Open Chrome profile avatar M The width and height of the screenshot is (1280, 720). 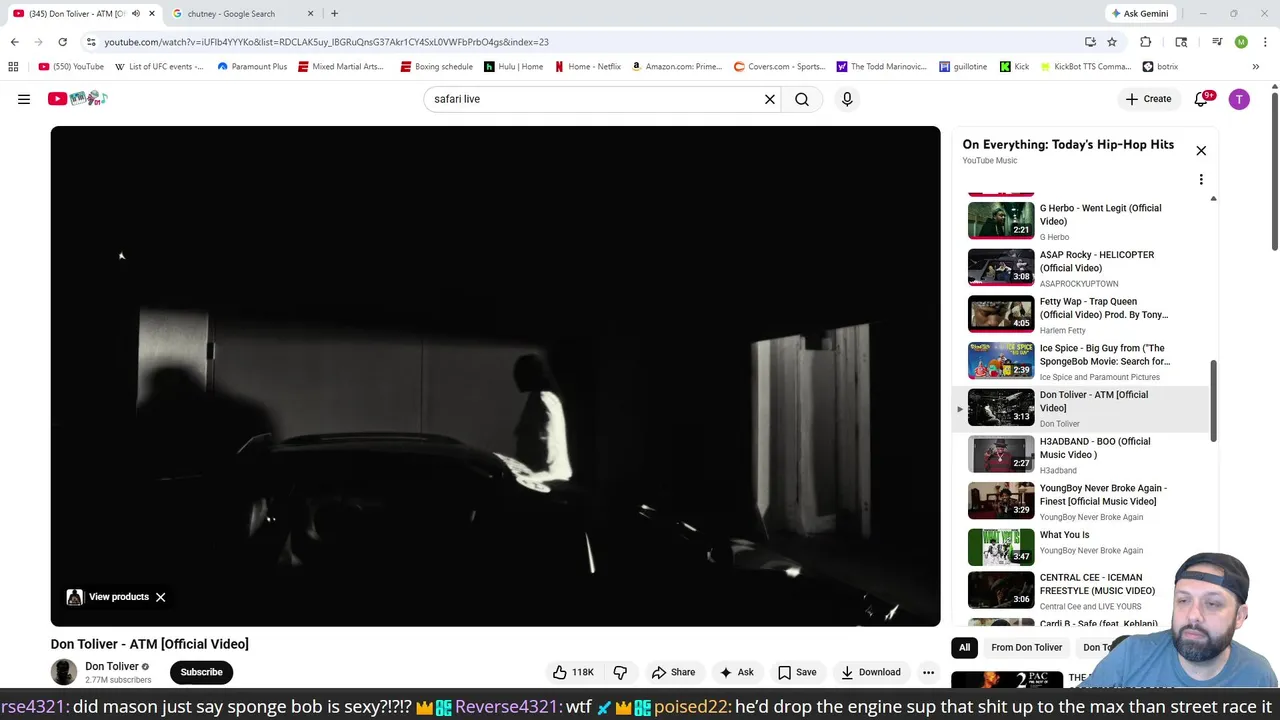coord(1241,42)
